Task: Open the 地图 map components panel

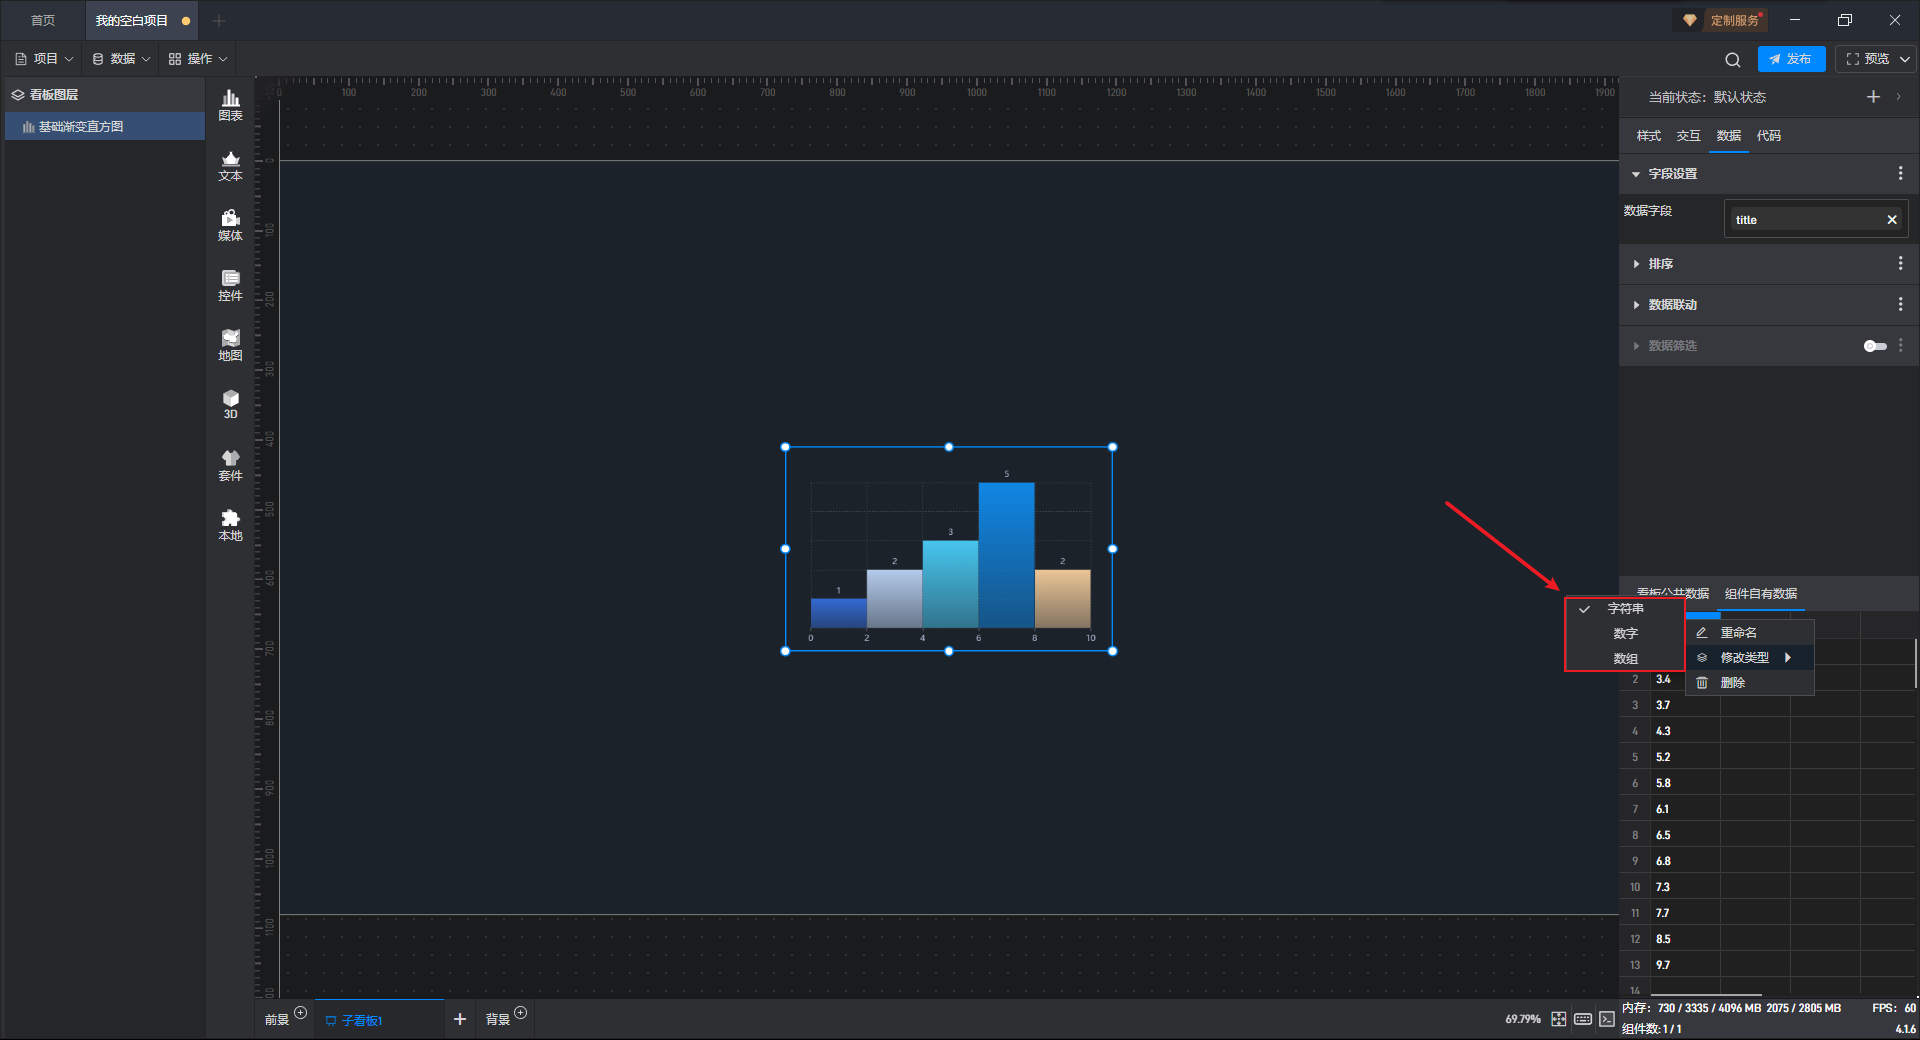Action: 230,345
